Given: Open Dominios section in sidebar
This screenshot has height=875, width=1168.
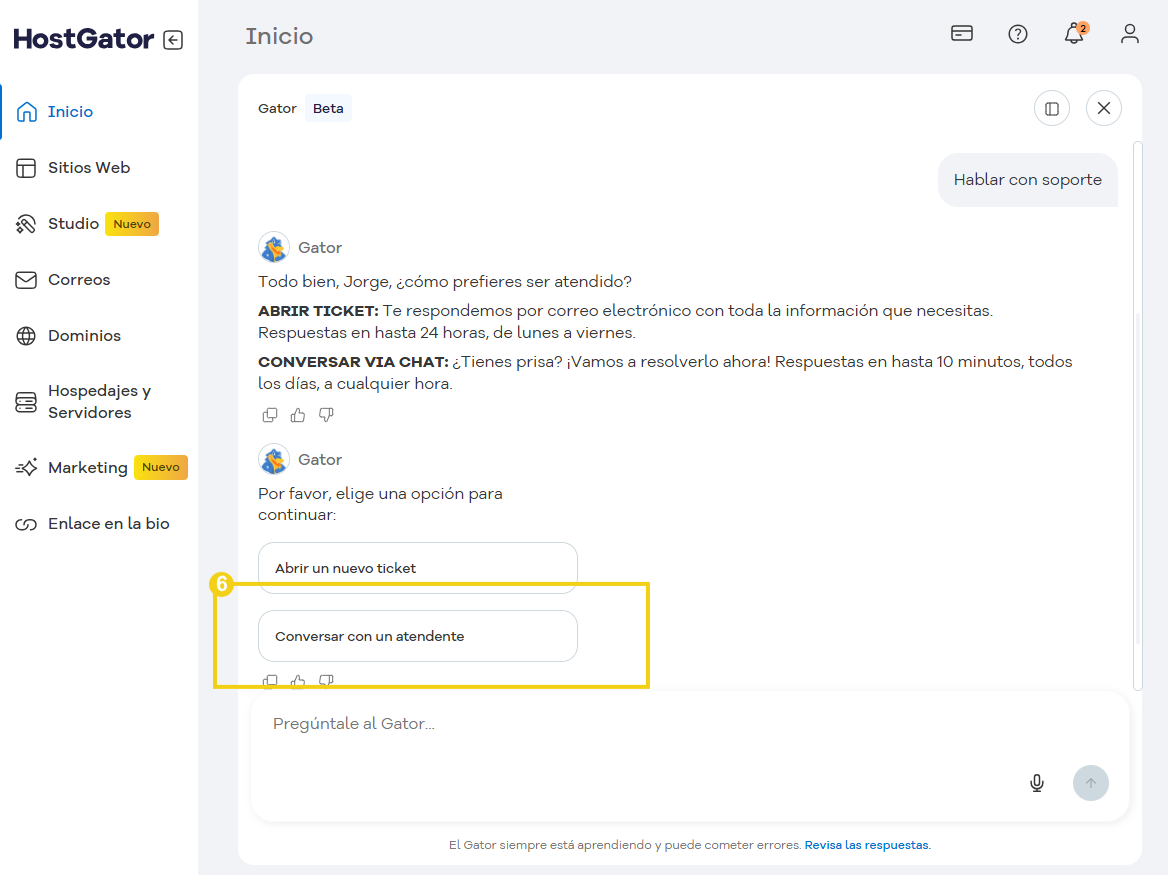Looking at the screenshot, I should pyautogui.click(x=84, y=336).
